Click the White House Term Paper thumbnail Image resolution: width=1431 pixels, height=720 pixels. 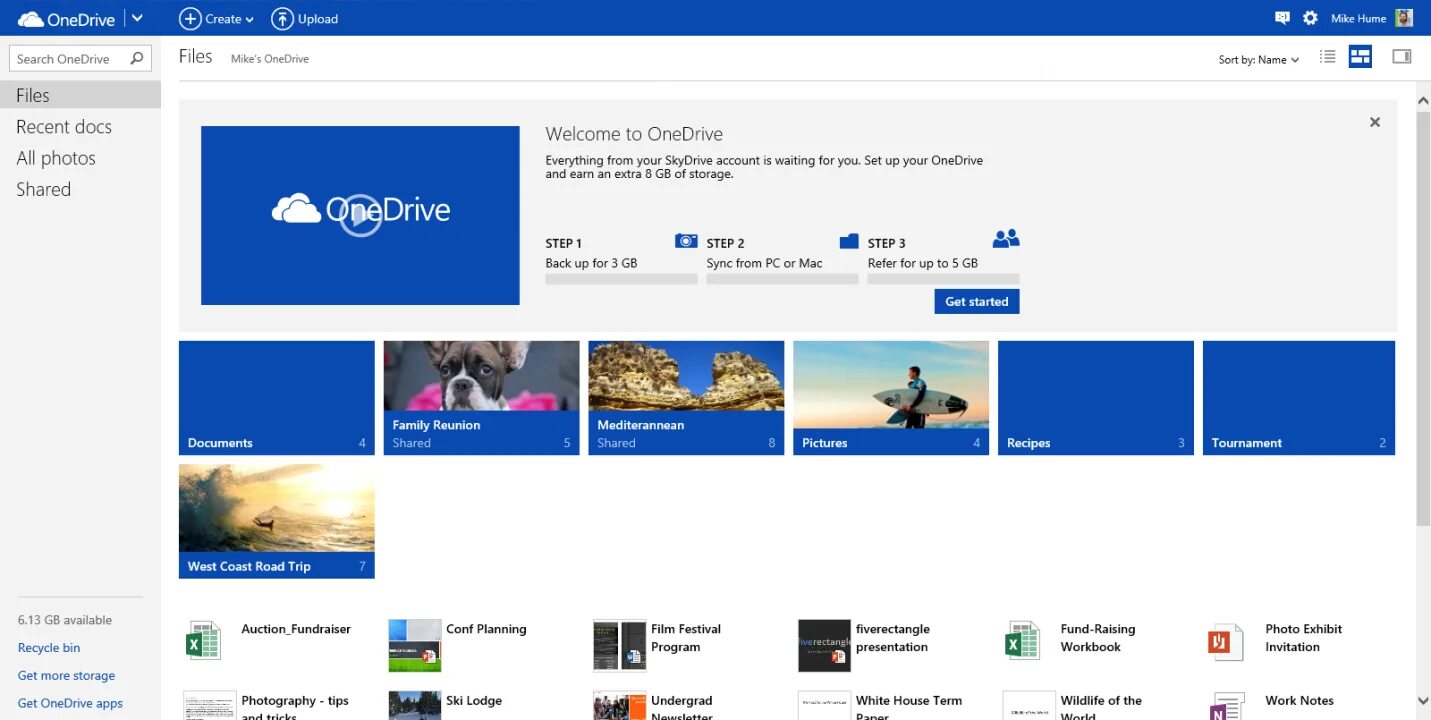[825, 705]
